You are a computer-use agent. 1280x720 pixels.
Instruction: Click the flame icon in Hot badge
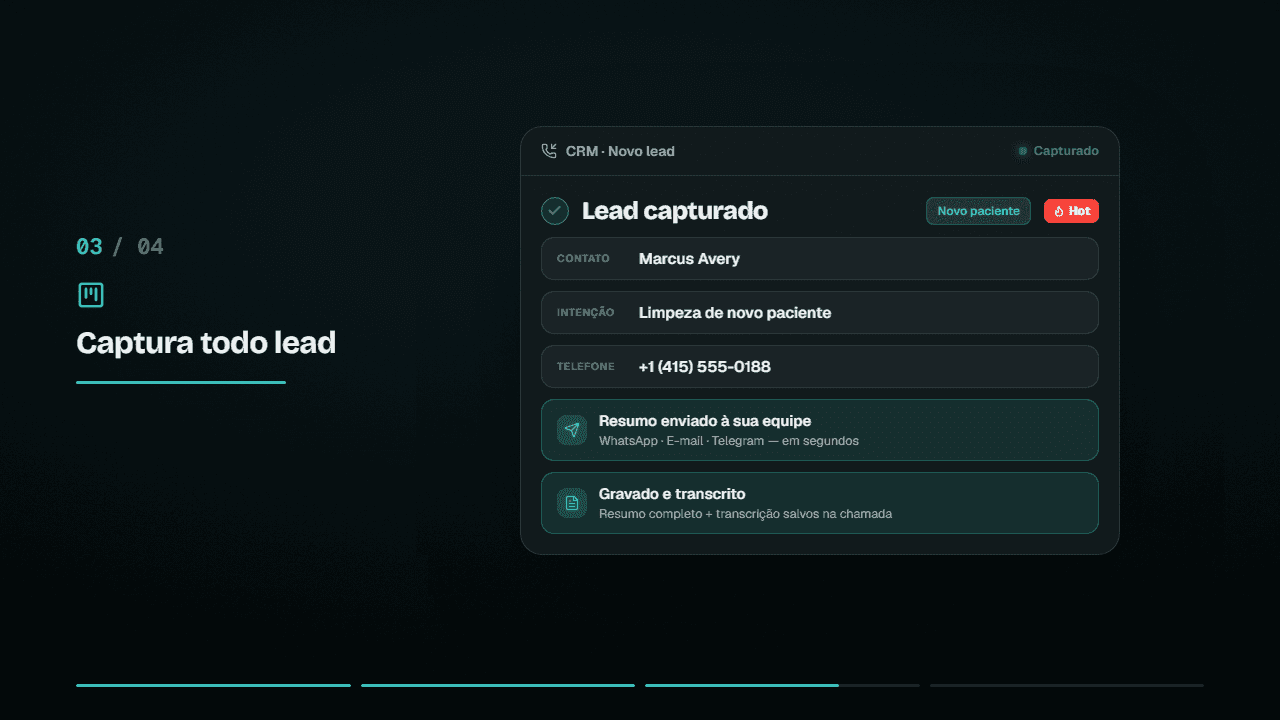pyautogui.click(x=1059, y=211)
